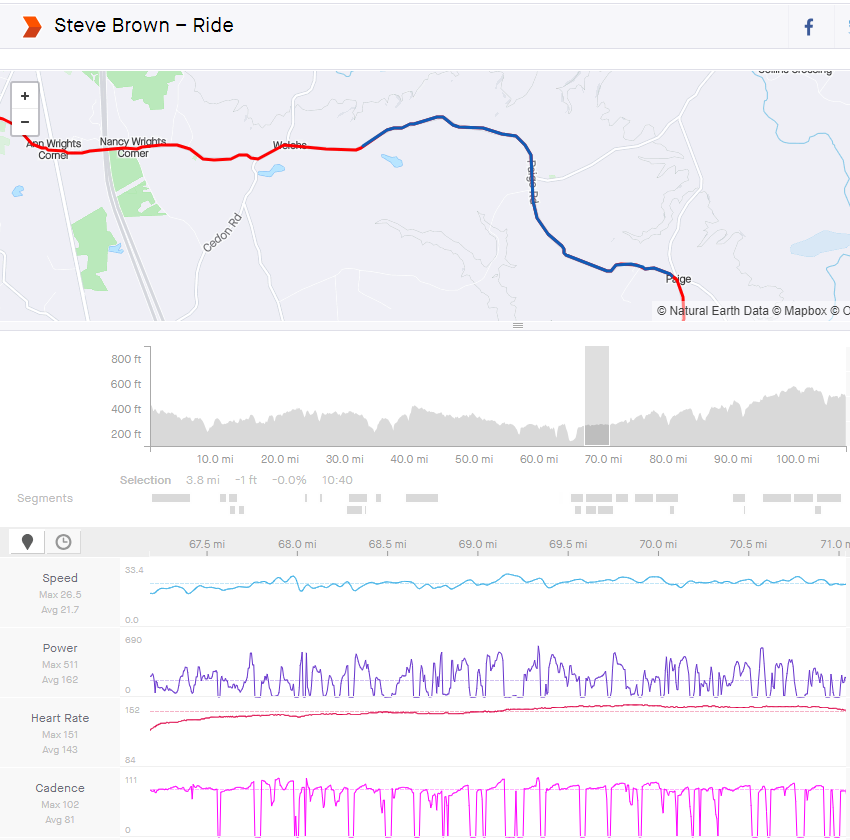The width and height of the screenshot is (850, 840).
Task: Switch chart axis to distance view
Action: click(27, 542)
